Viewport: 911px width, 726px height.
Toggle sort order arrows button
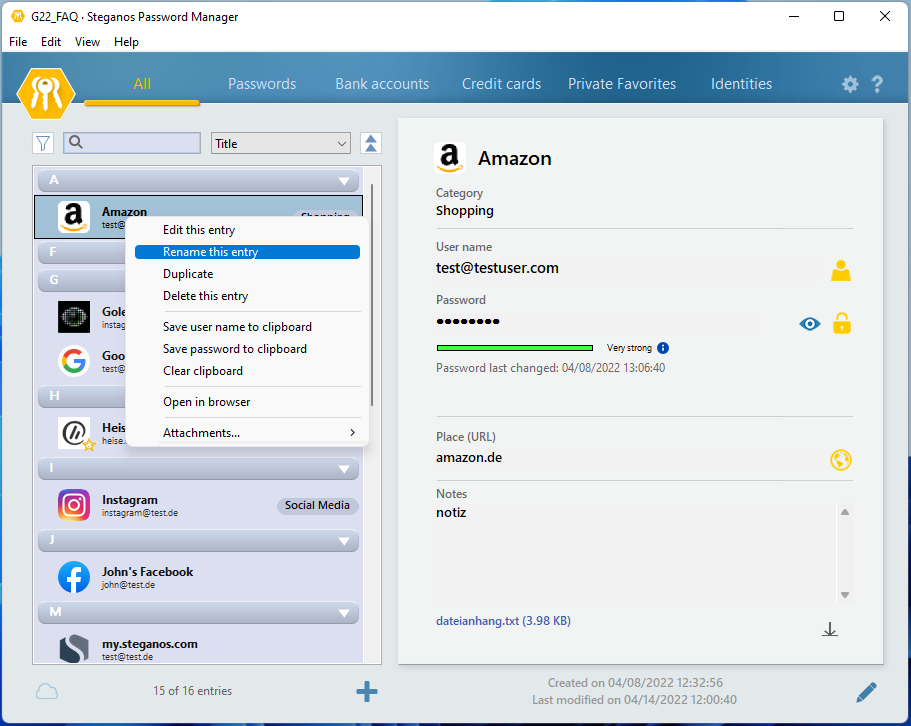tap(371, 143)
